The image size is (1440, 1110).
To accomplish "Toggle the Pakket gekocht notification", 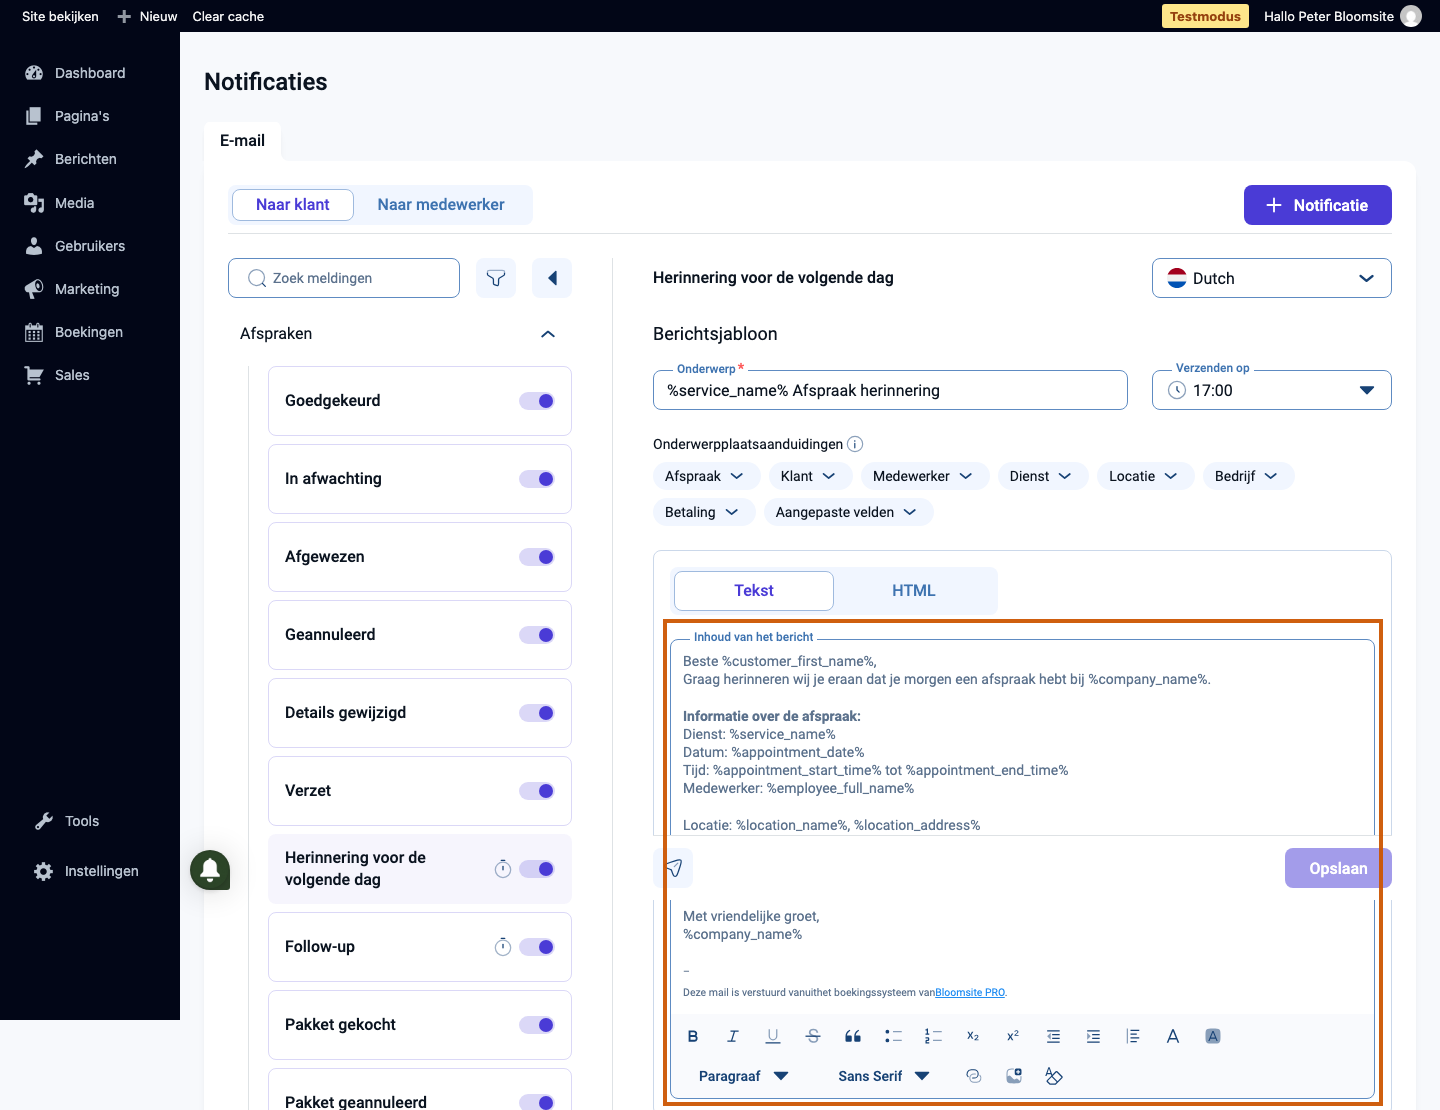I will (x=537, y=1025).
